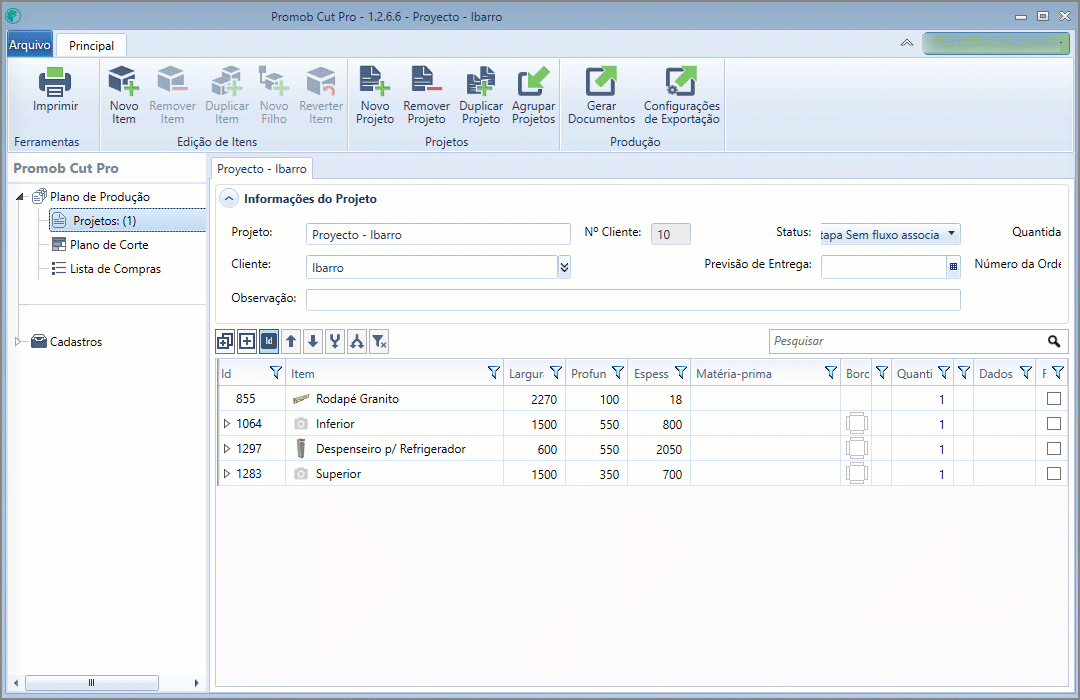
Task: Filter the Largura column
Action: coord(556,373)
